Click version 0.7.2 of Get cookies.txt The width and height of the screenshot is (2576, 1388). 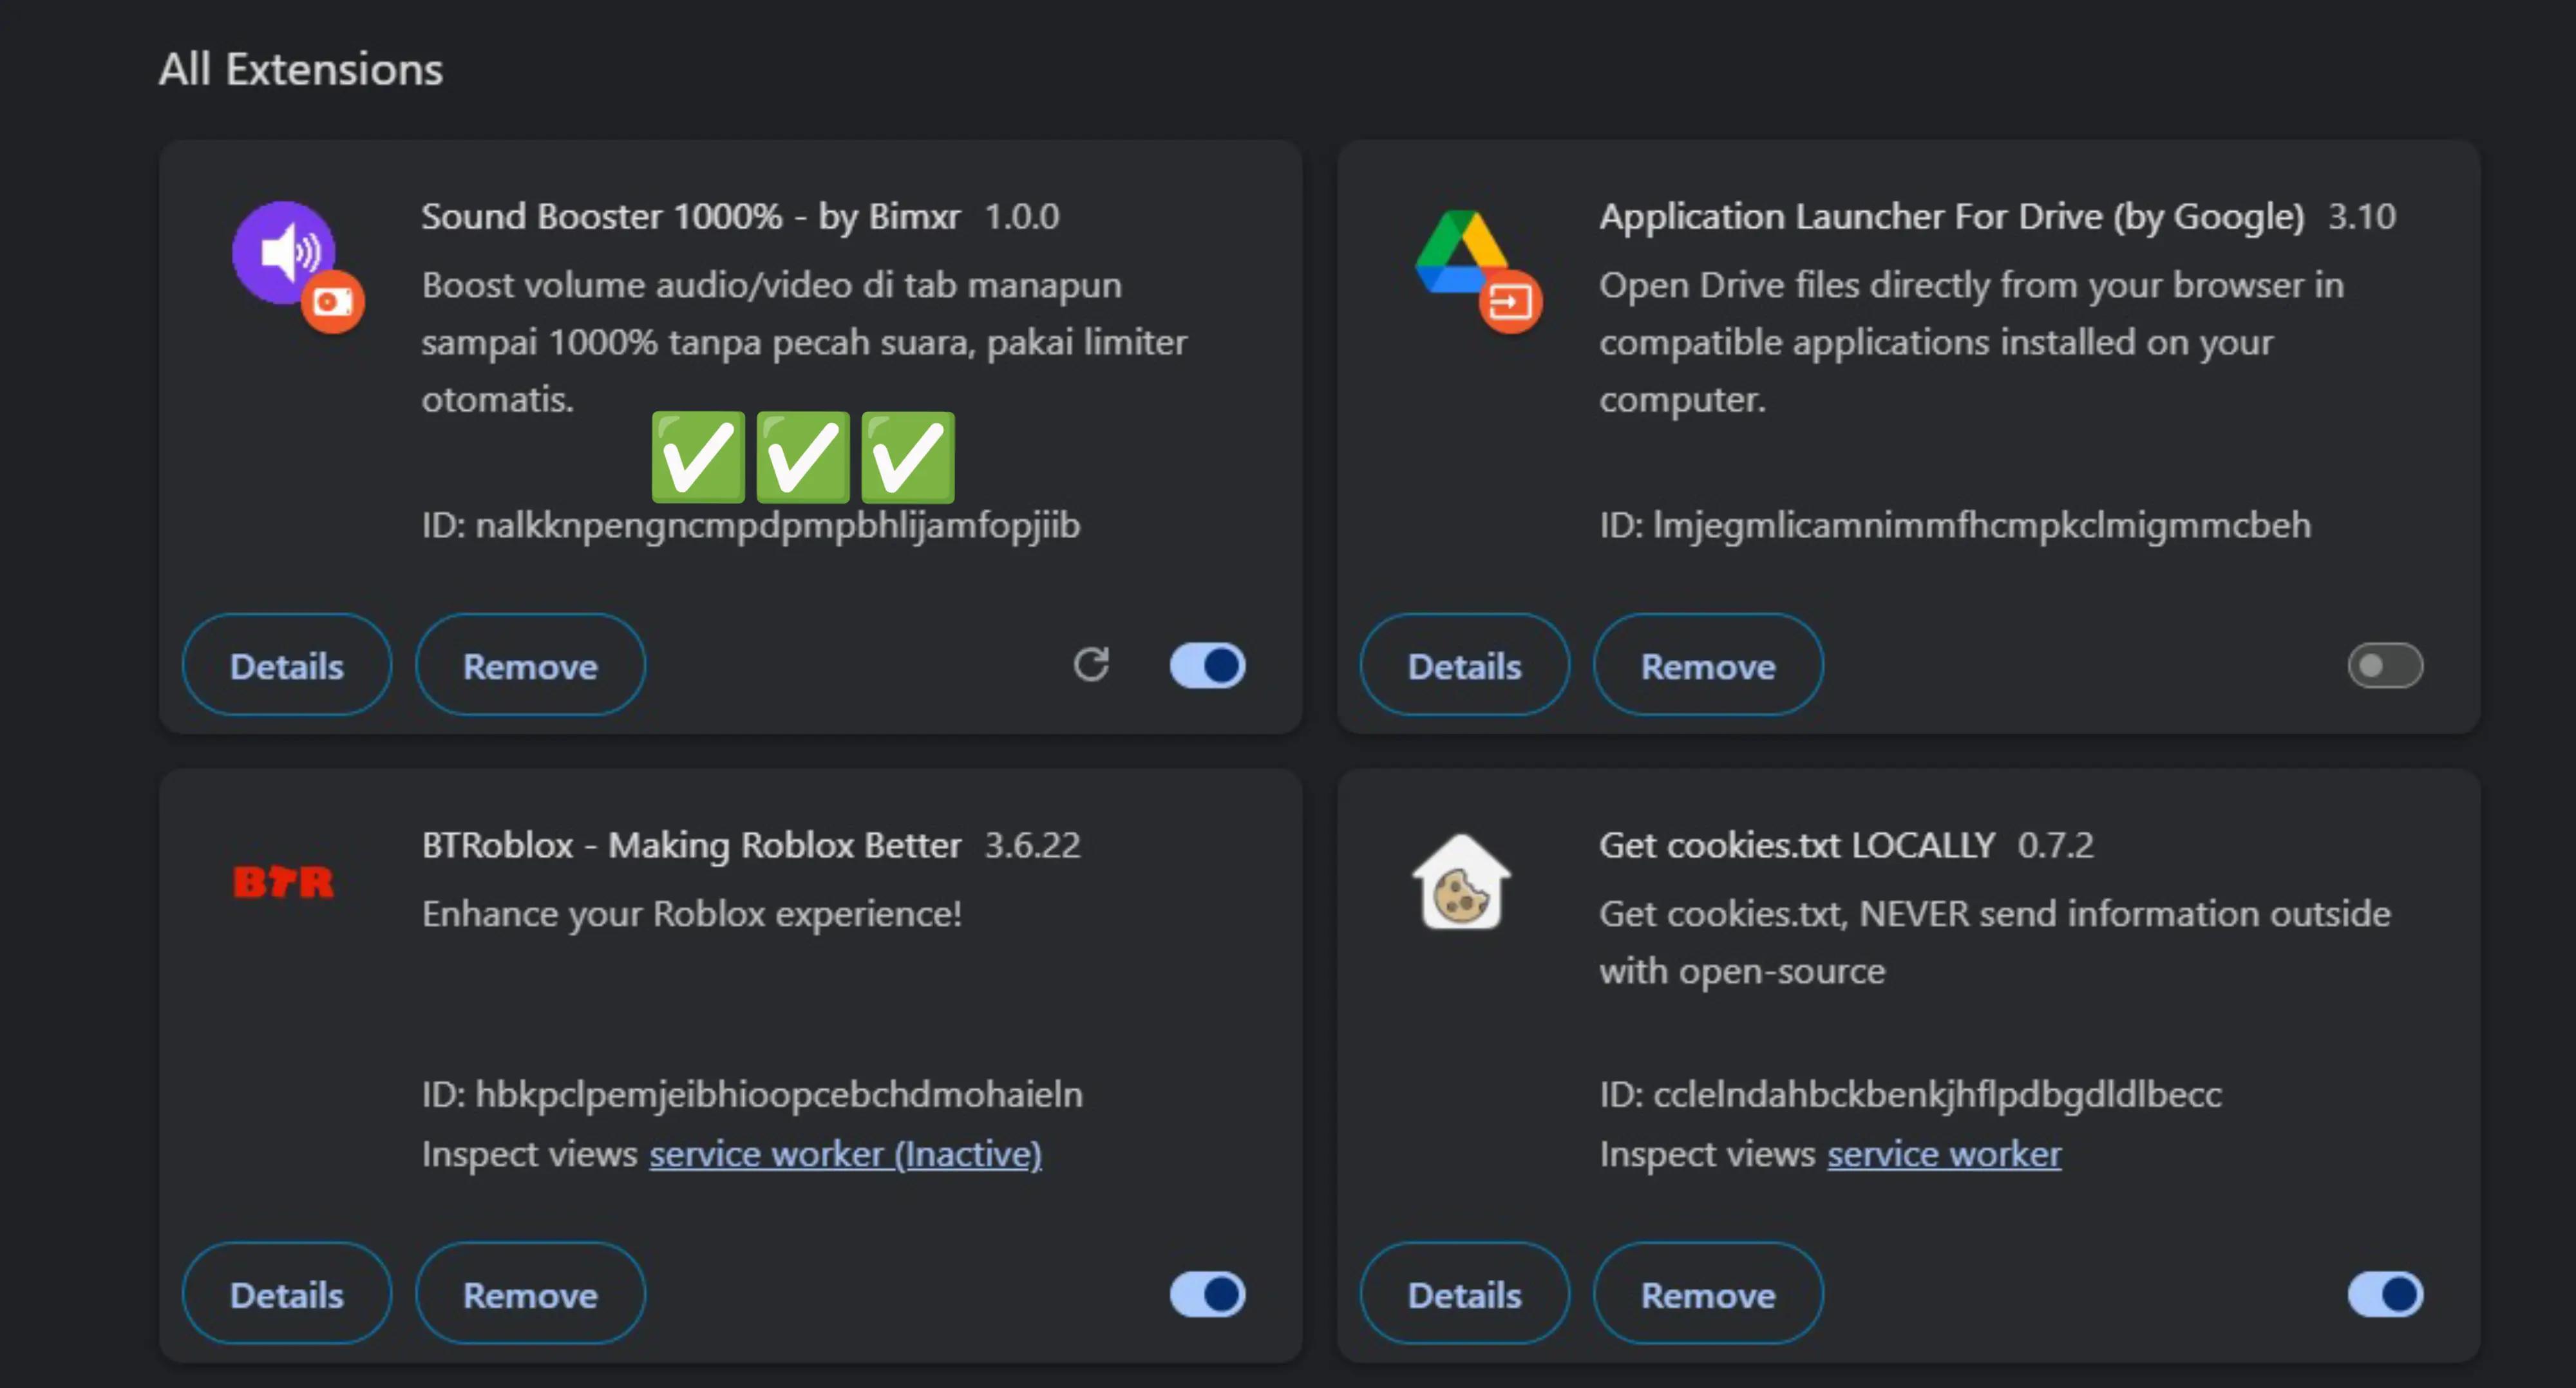(x=2055, y=845)
